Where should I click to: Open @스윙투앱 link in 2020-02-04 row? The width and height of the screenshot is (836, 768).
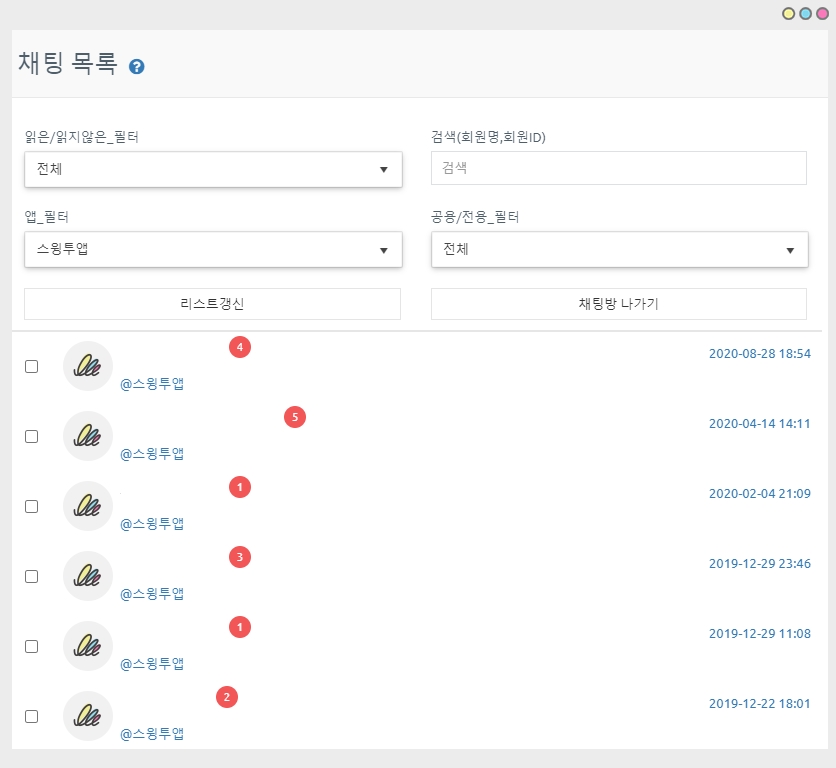click(152, 523)
